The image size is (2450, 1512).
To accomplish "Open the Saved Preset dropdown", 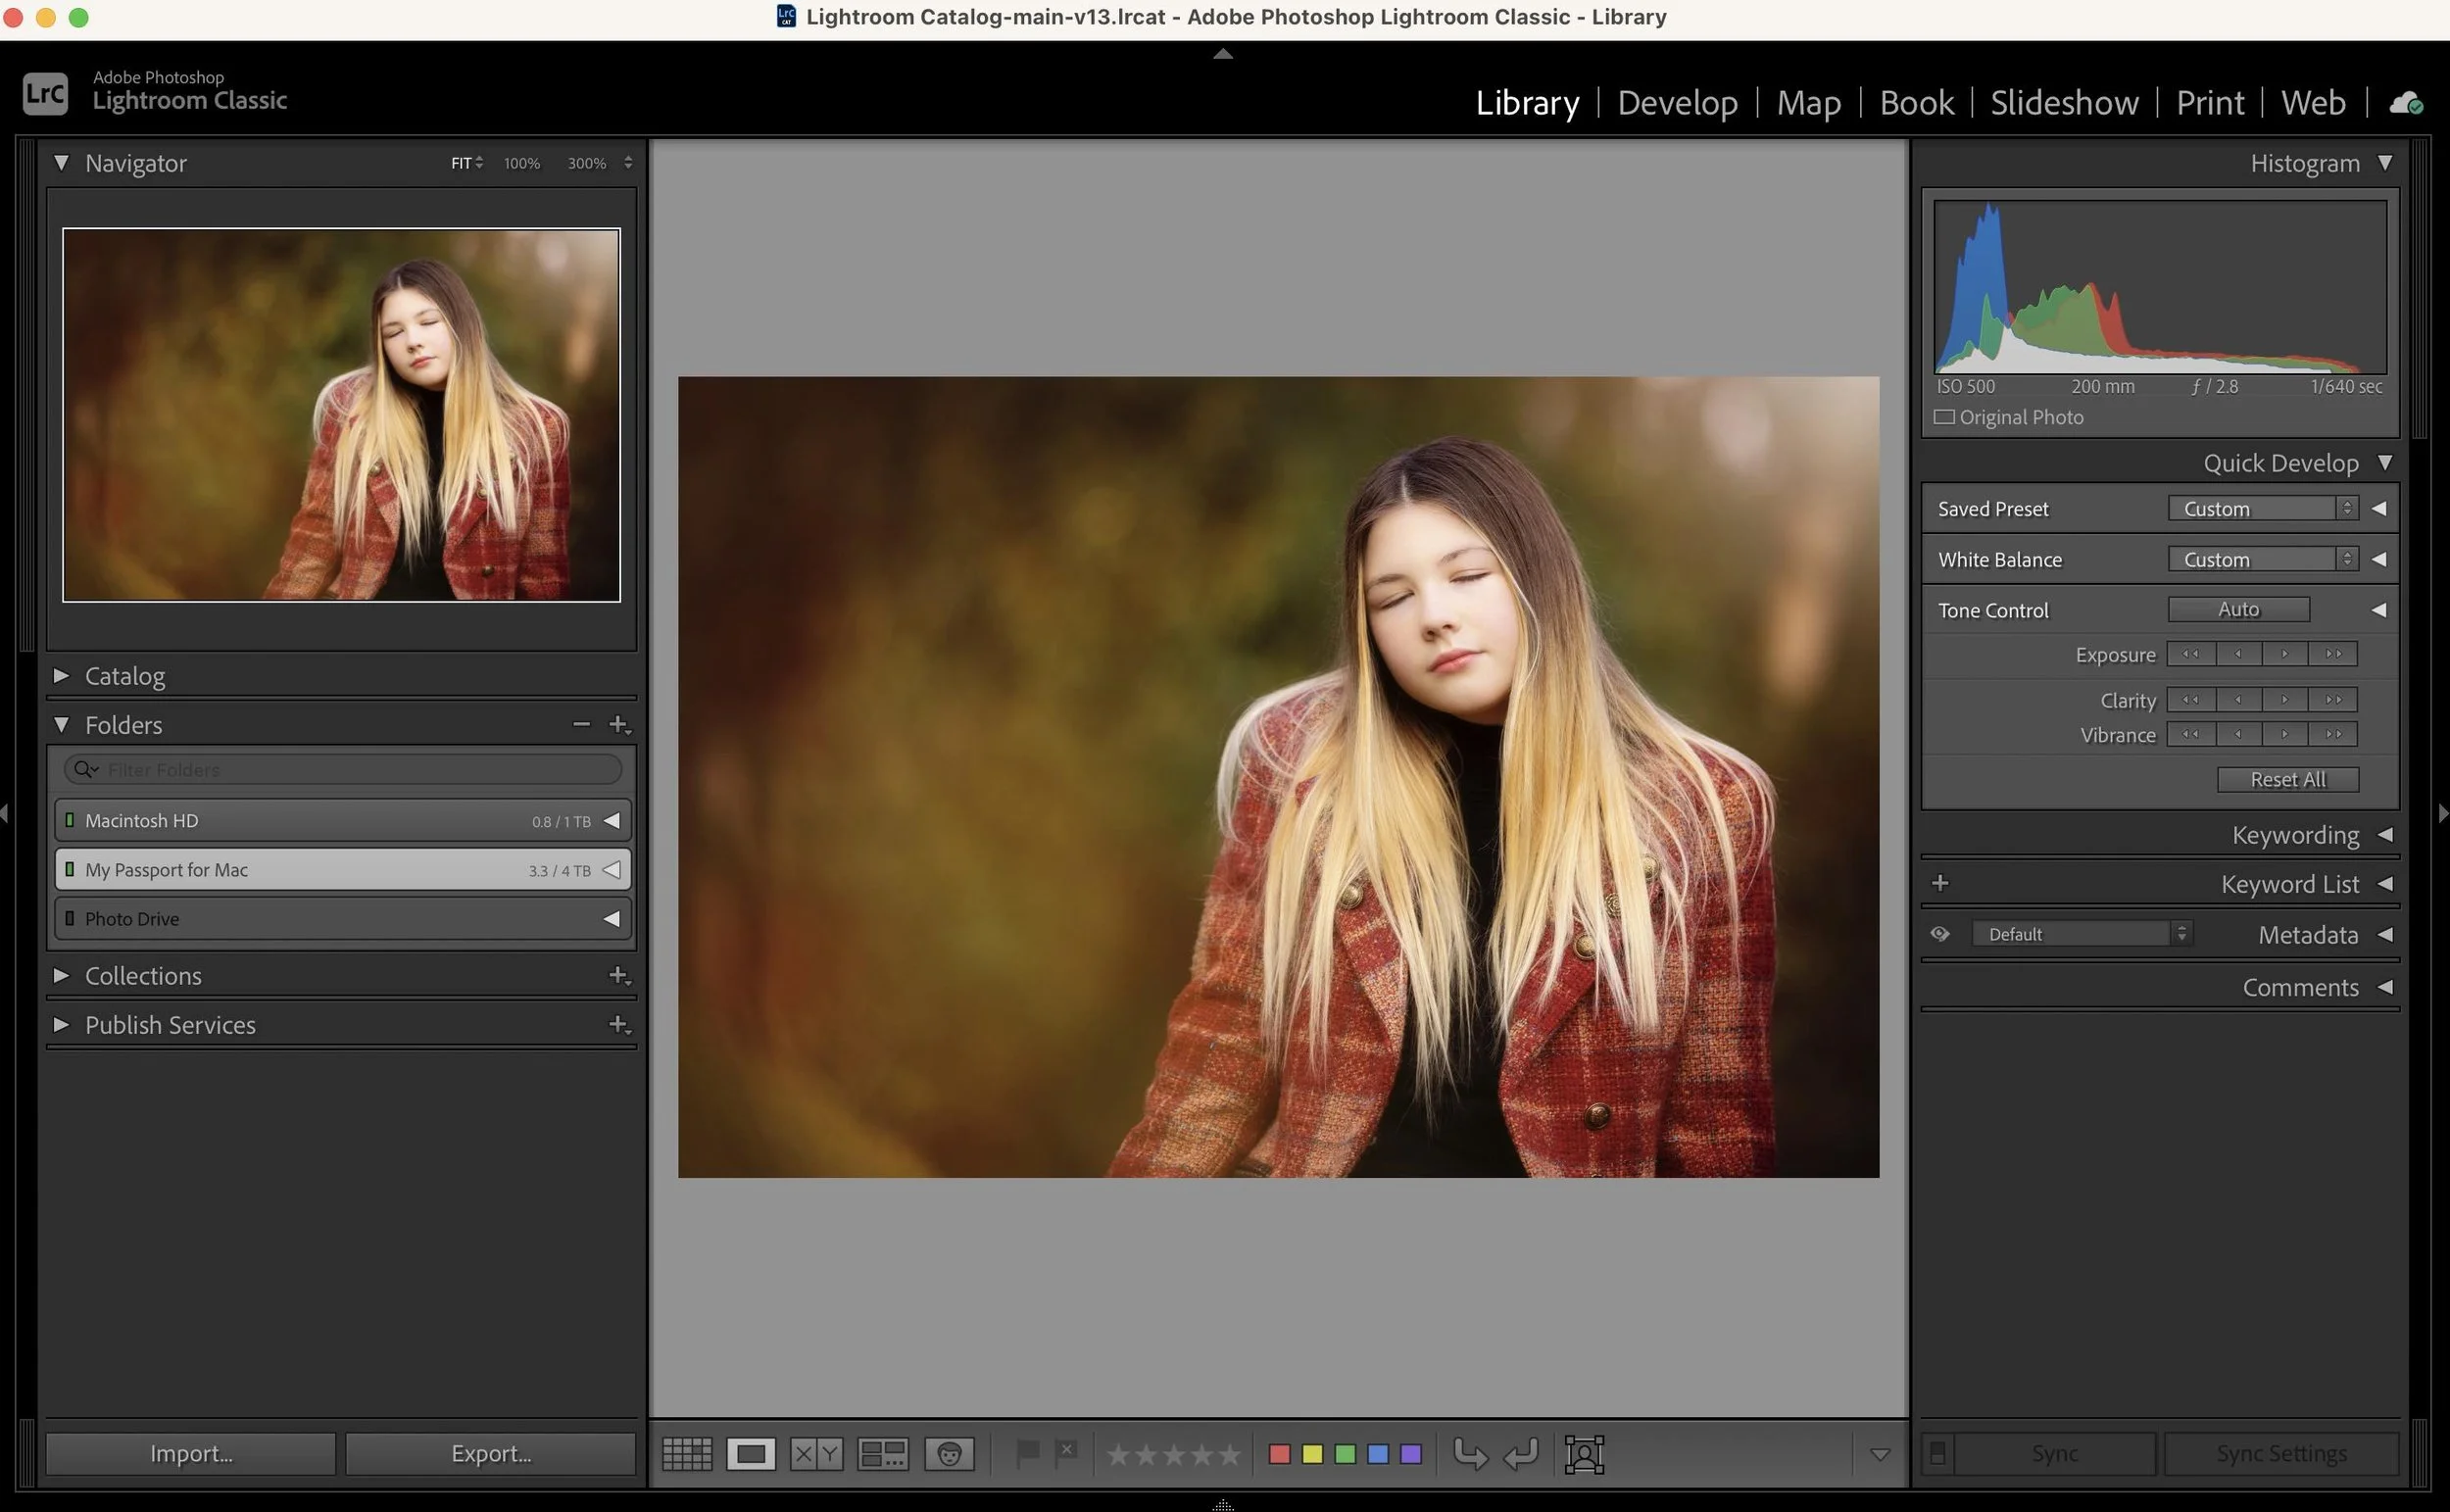I will [2263, 509].
